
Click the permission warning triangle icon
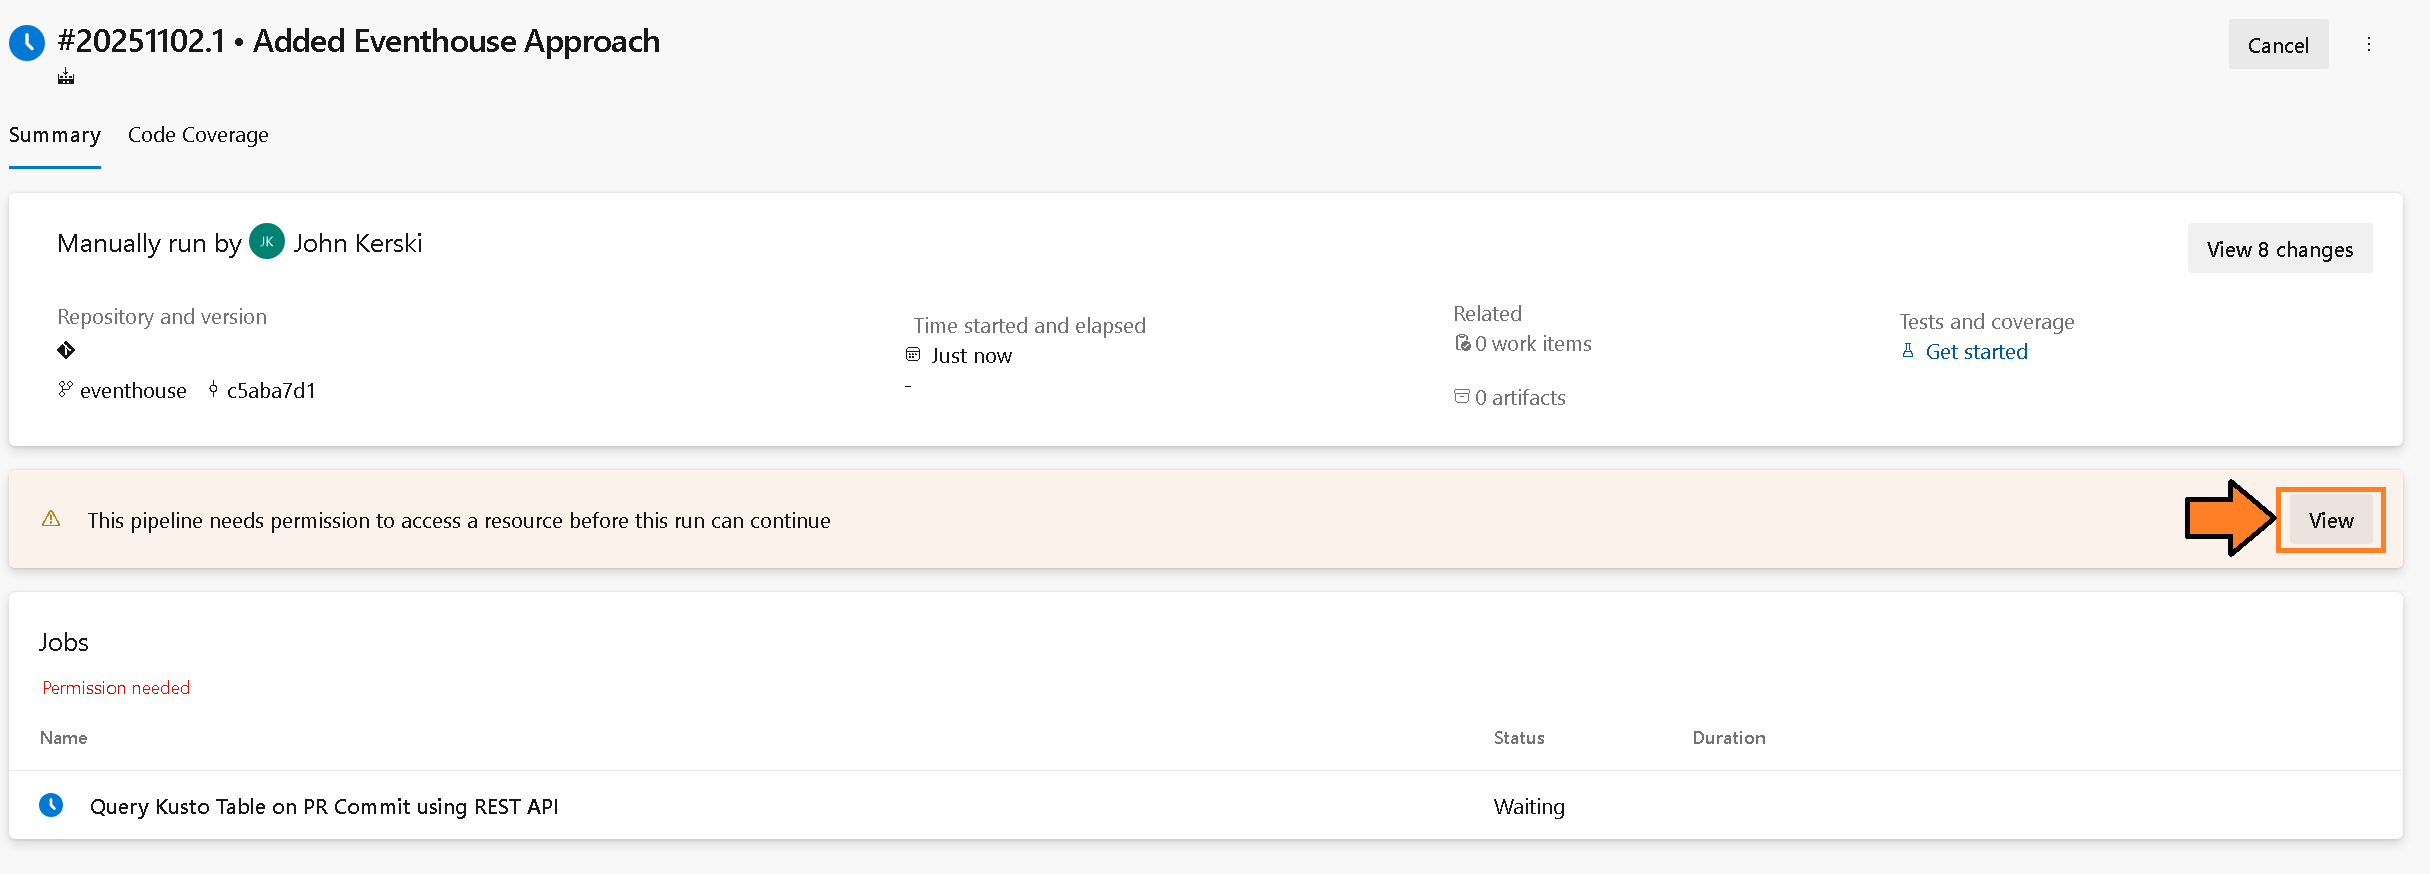(x=51, y=519)
